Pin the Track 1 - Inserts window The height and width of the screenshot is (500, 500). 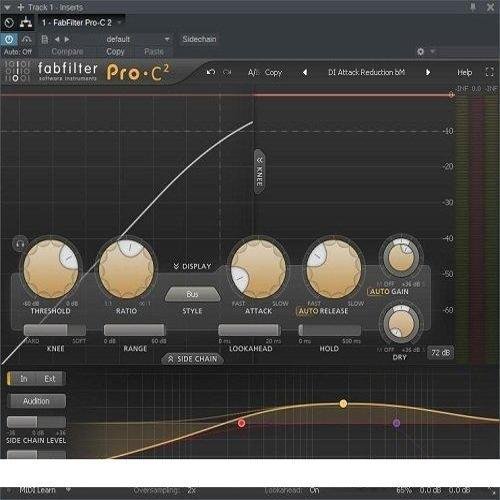coord(473,7)
